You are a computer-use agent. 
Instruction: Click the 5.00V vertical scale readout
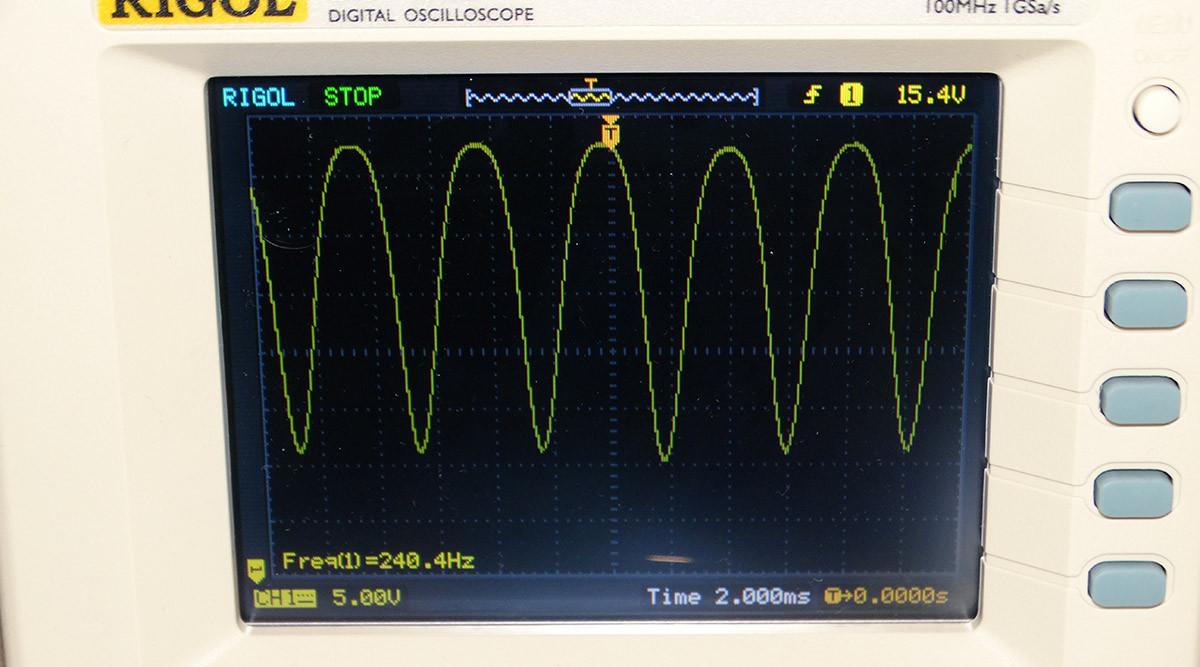coord(366,598)
